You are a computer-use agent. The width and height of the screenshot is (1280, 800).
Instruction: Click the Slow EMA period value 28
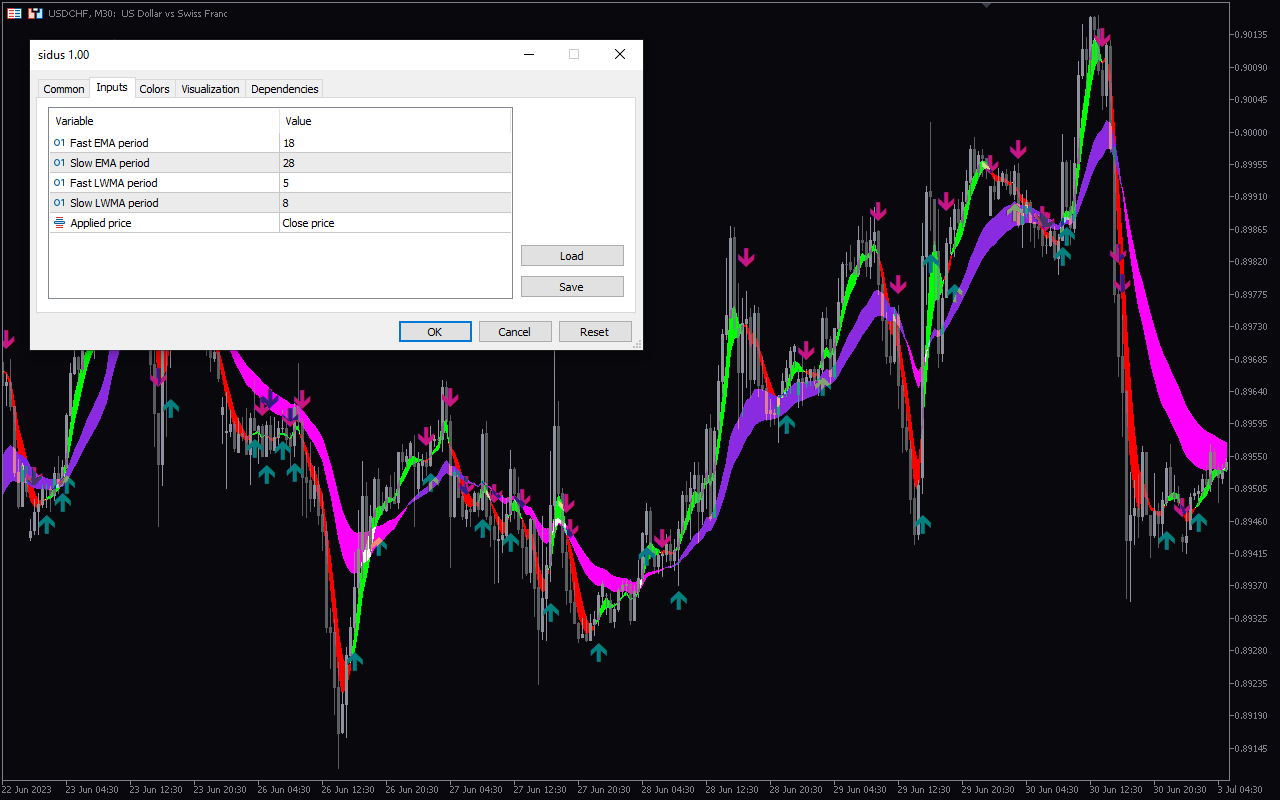tap(395, 163)
